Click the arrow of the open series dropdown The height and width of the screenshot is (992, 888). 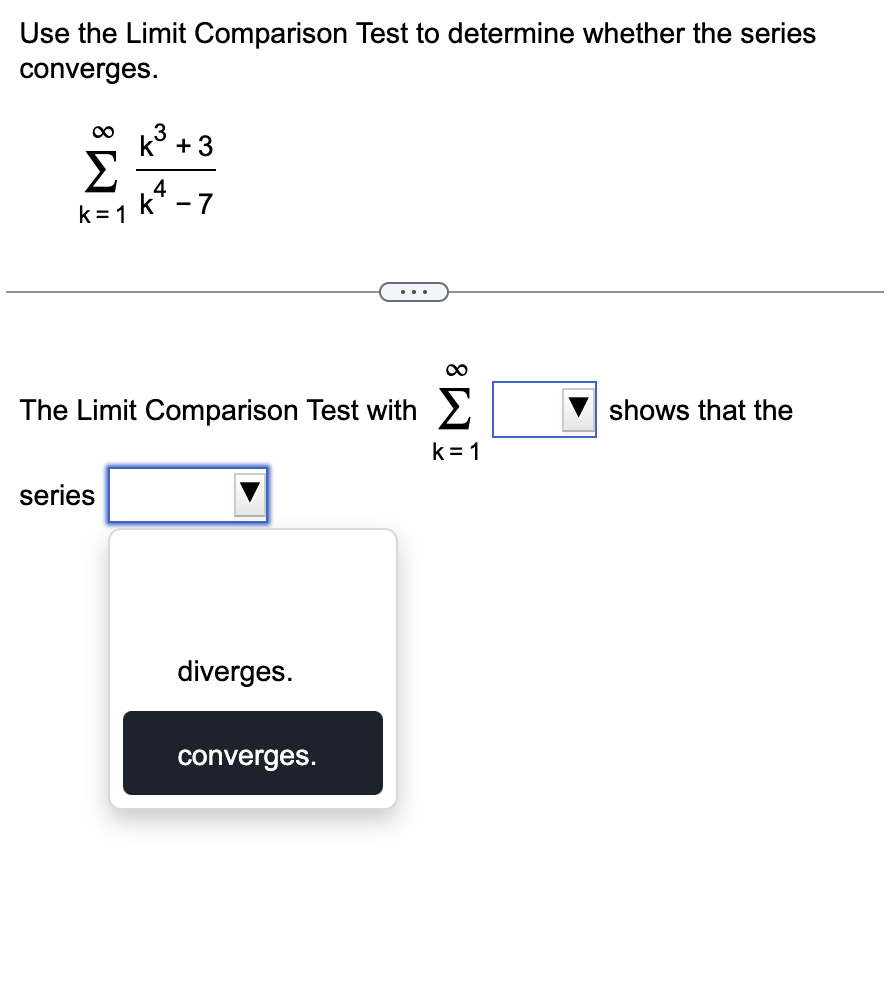[250, 494]
